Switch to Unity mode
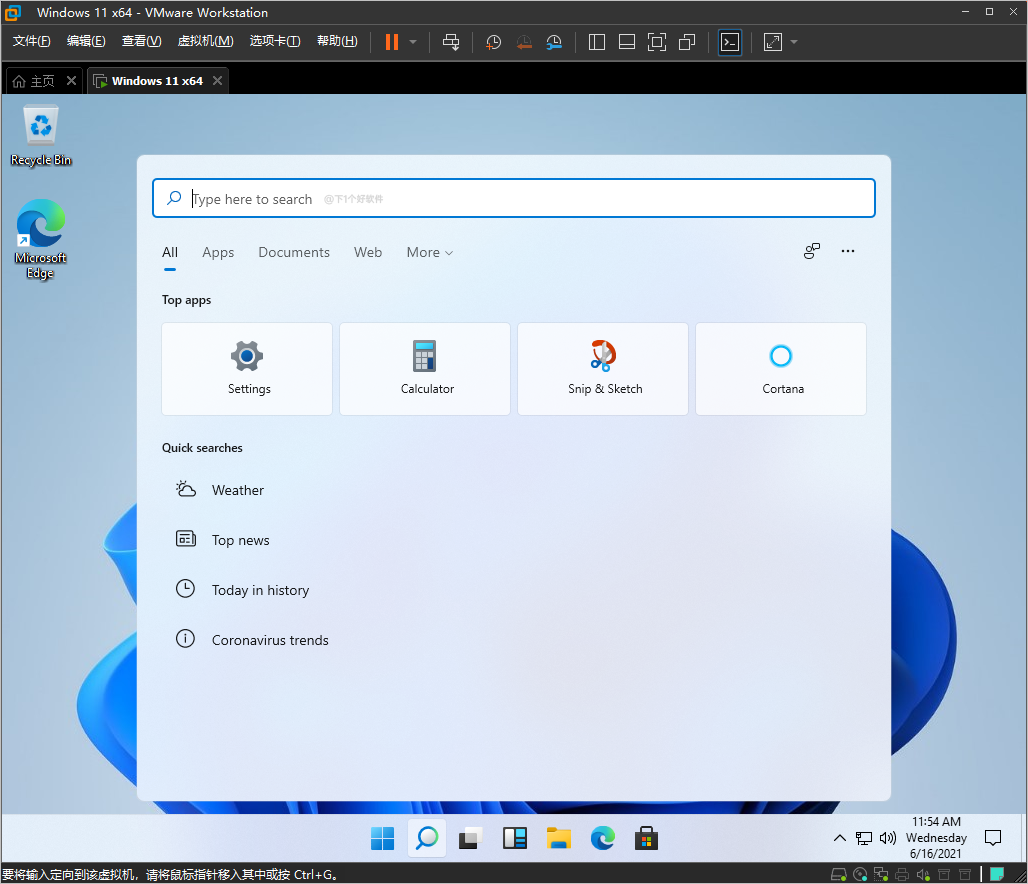This screenshot has height=884, width=1028. 687,42
